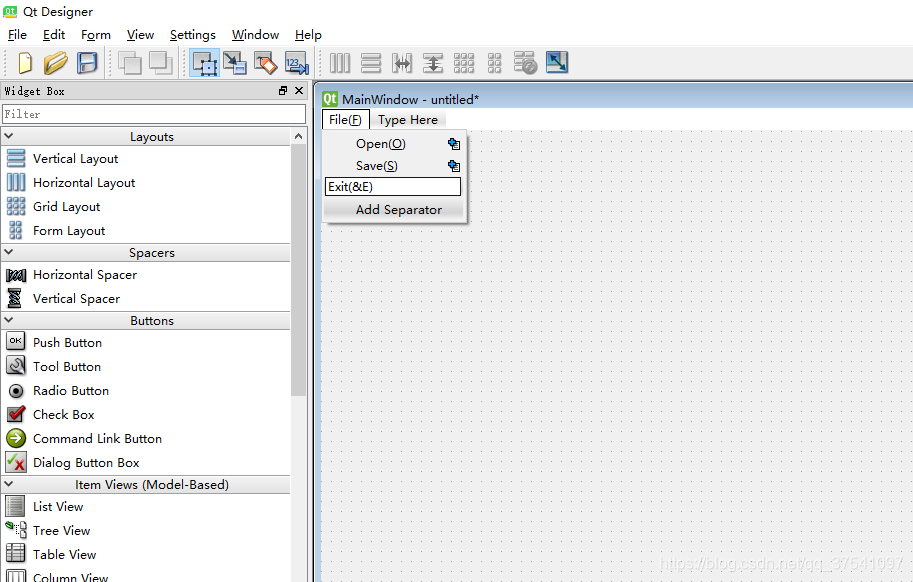Click Lay Out Horizontally in Splitter icon
Screen dimensions: 913x582
pyautogui.click(x=402, y=63)
